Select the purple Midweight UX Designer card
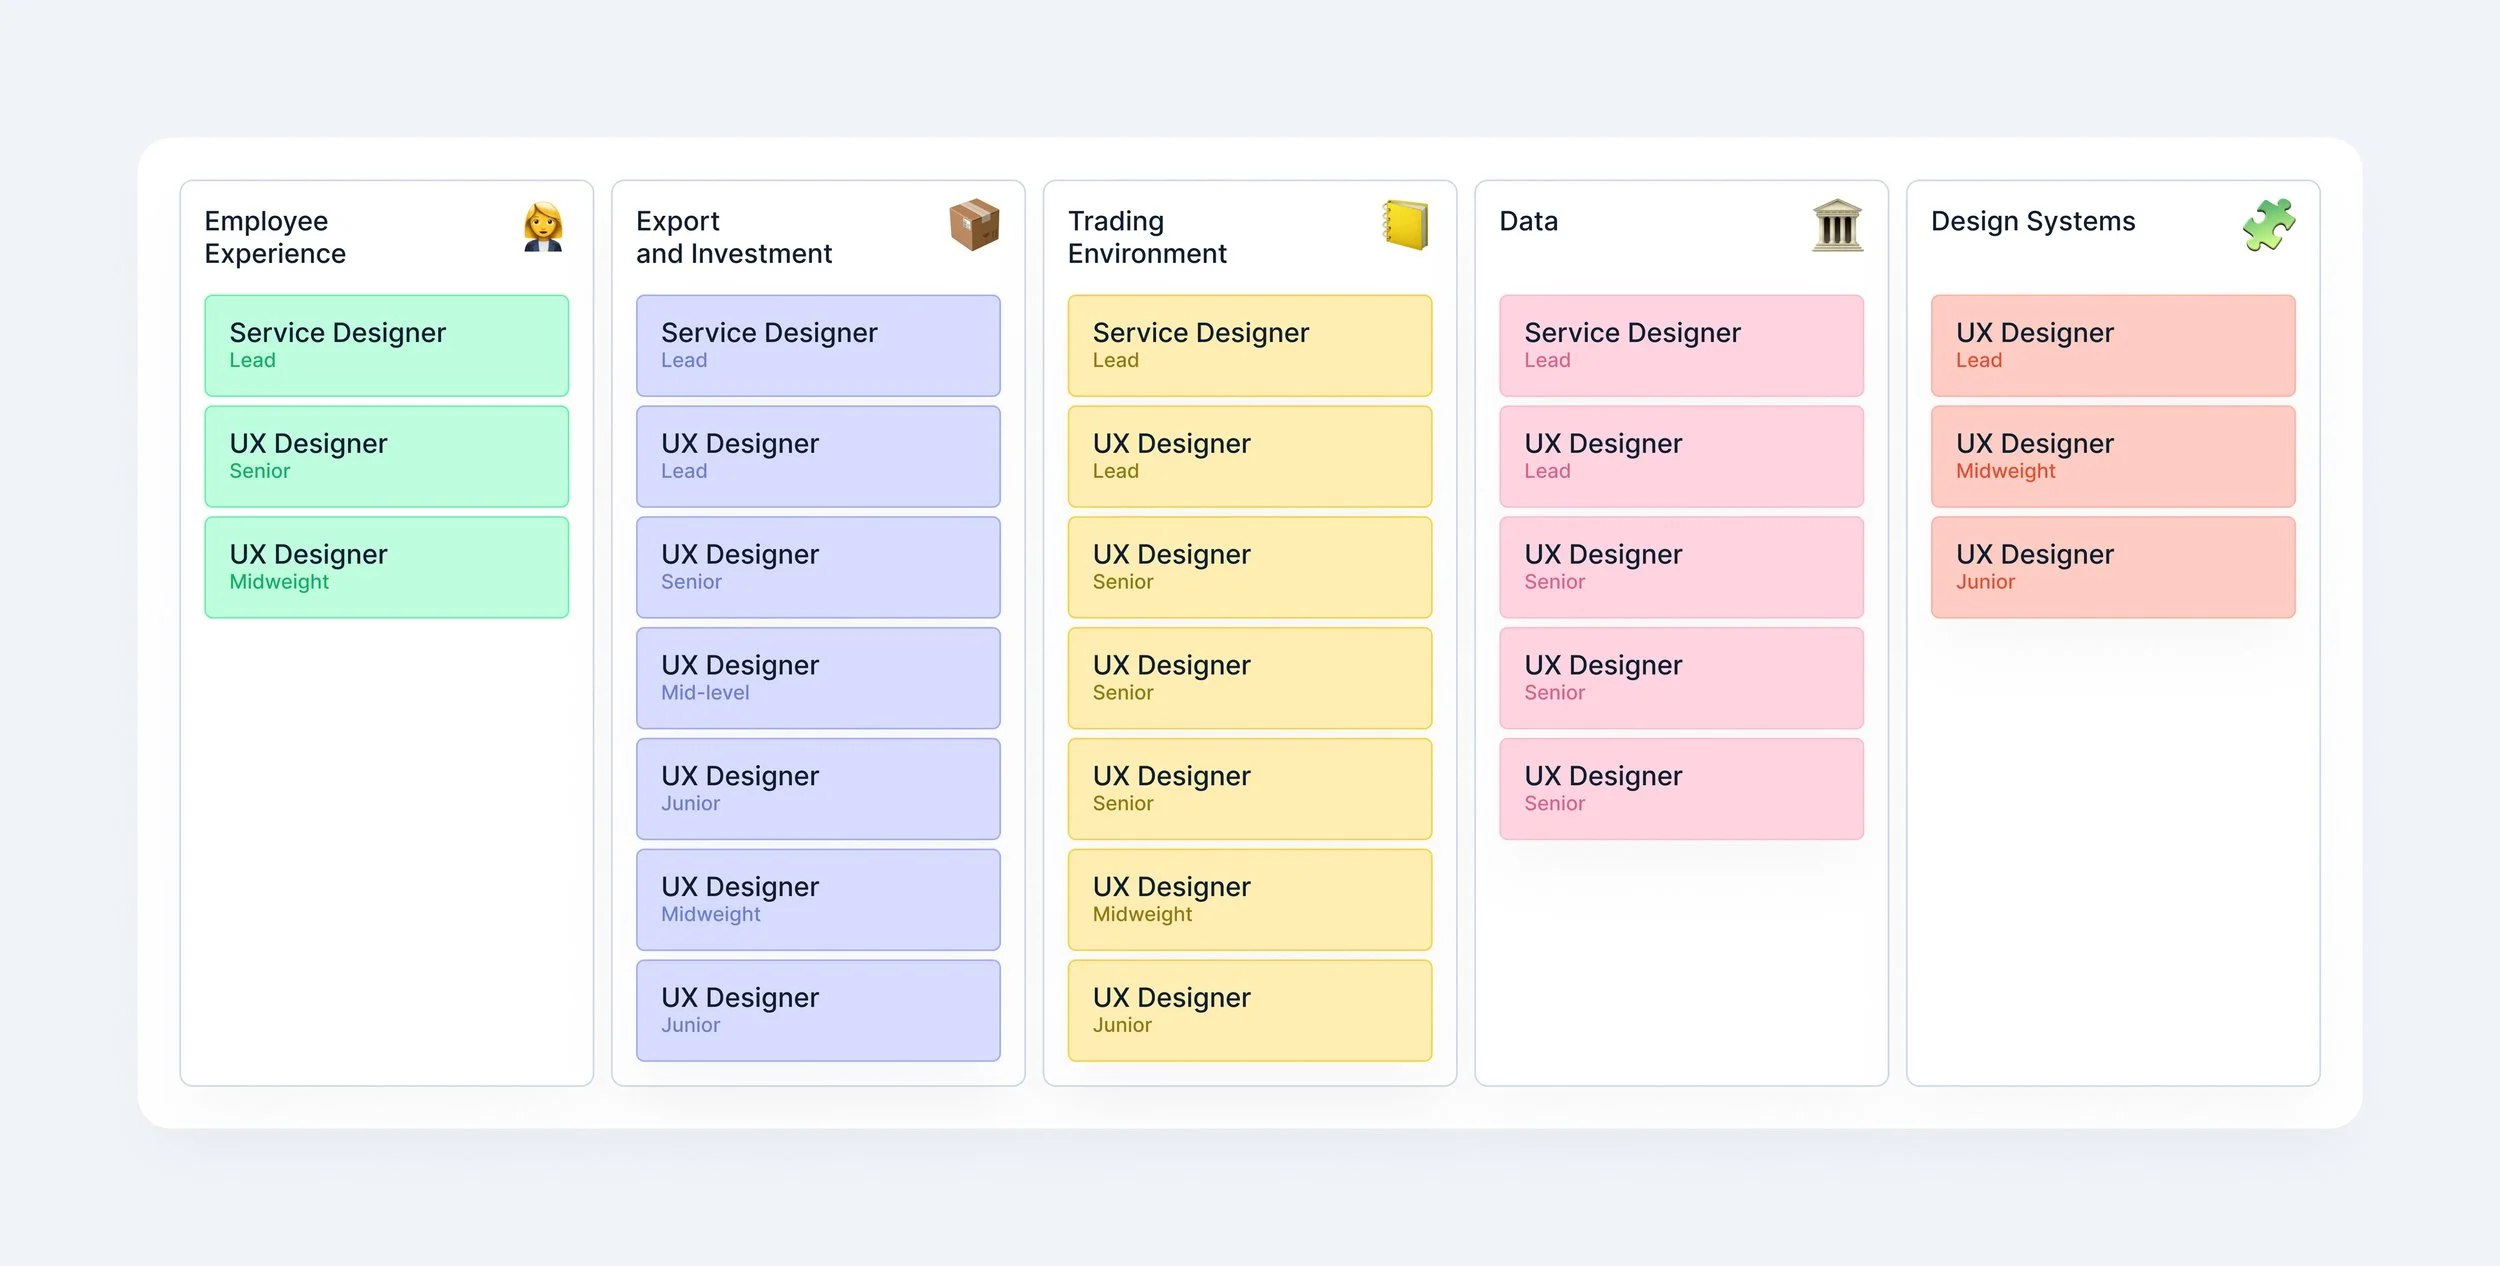Screen dimensions: 2500x1266 817,899
